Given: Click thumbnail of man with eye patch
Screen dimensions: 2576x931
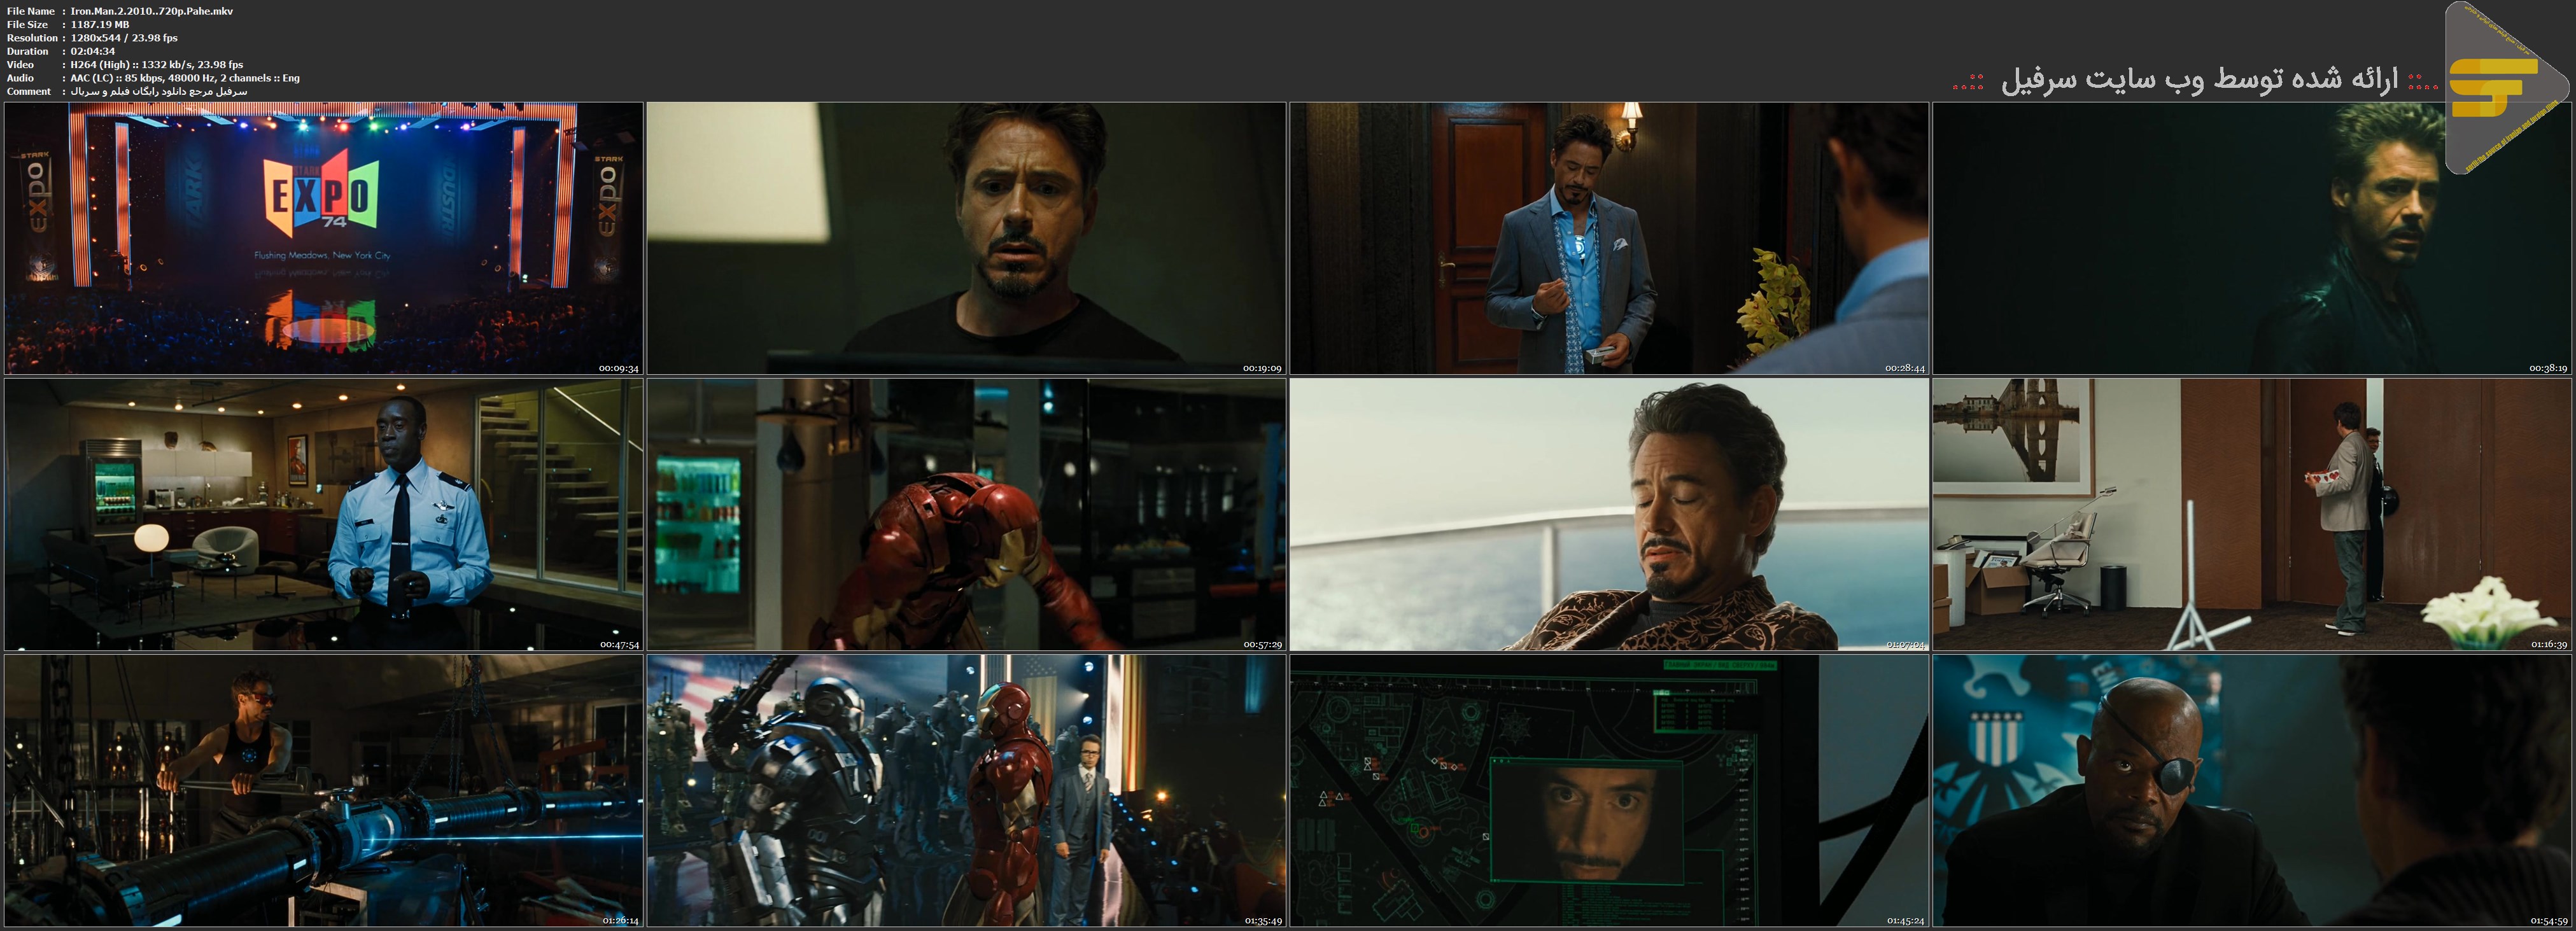Looking at the screenshot, I should [2251, 790].
